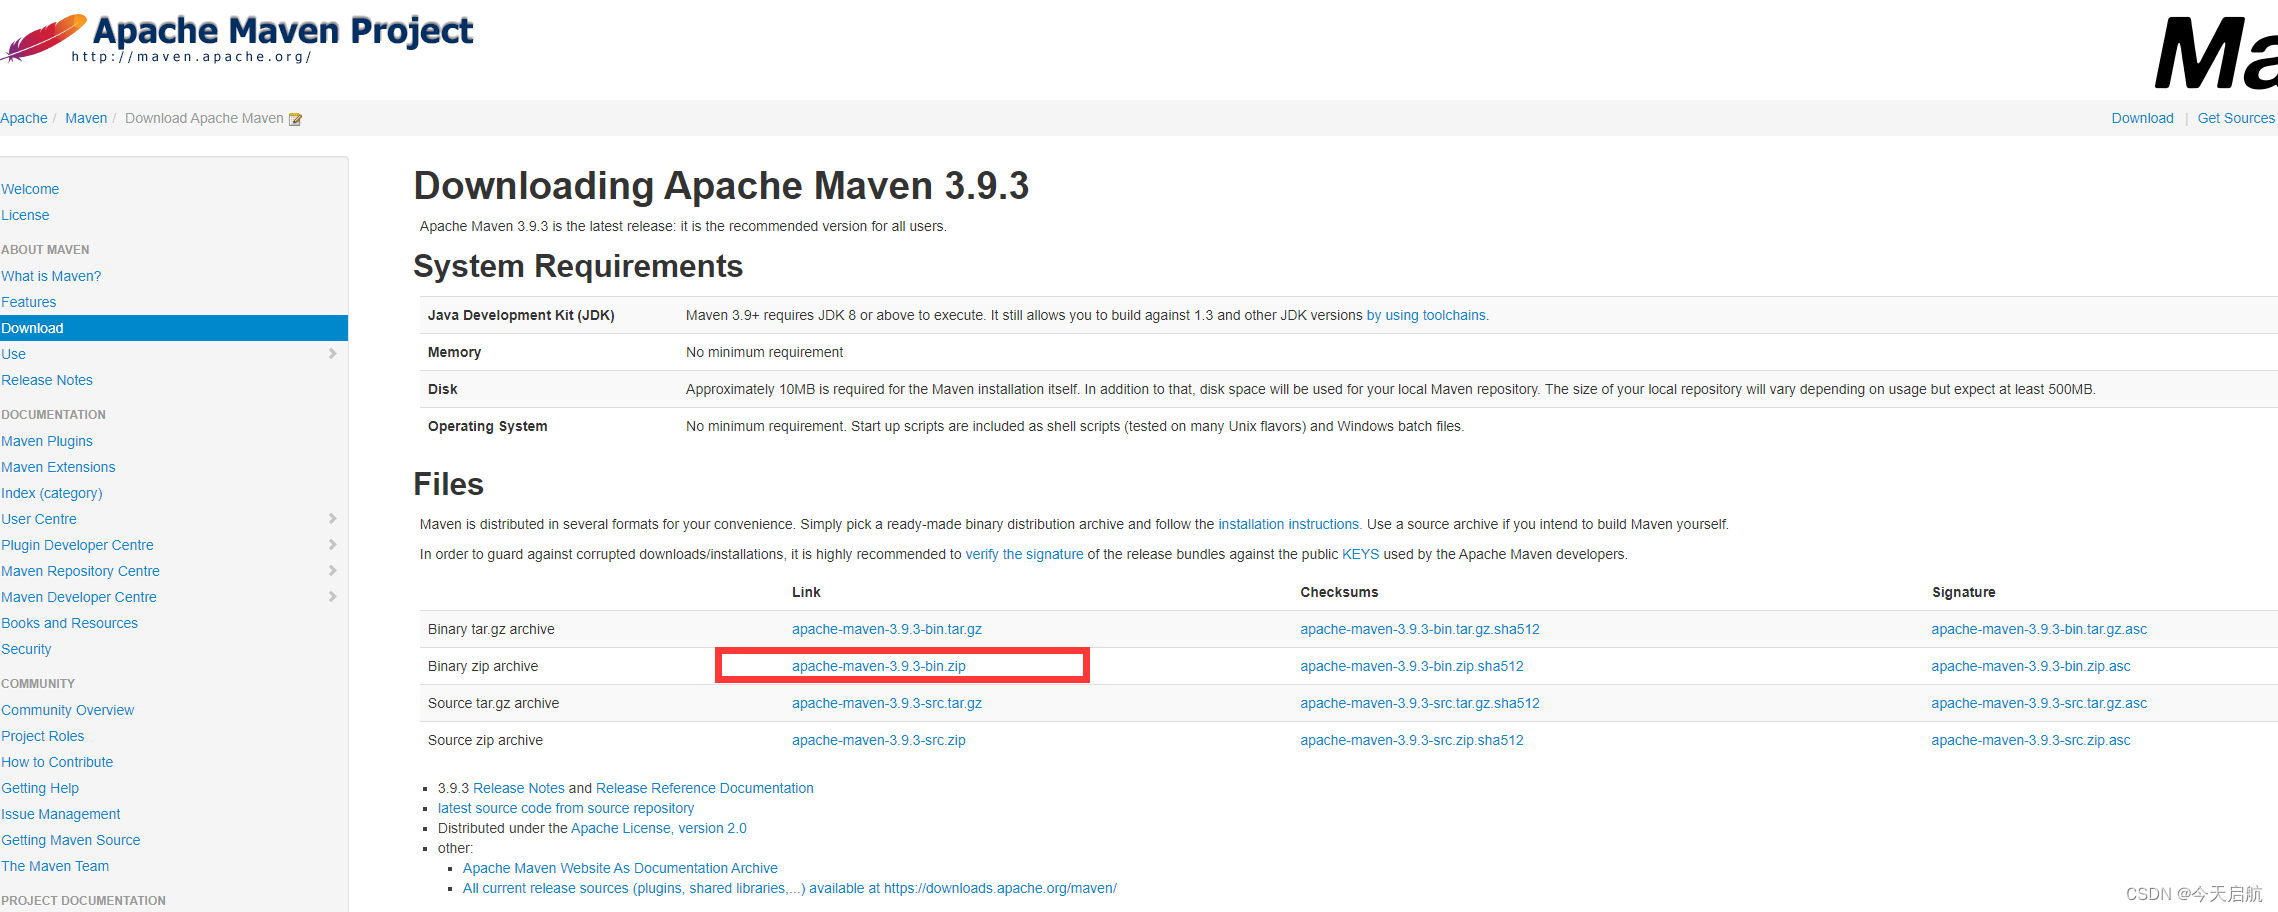
Task: Download apache-maven-3.9.3-src.zip
Action: [x=879, y=740]
